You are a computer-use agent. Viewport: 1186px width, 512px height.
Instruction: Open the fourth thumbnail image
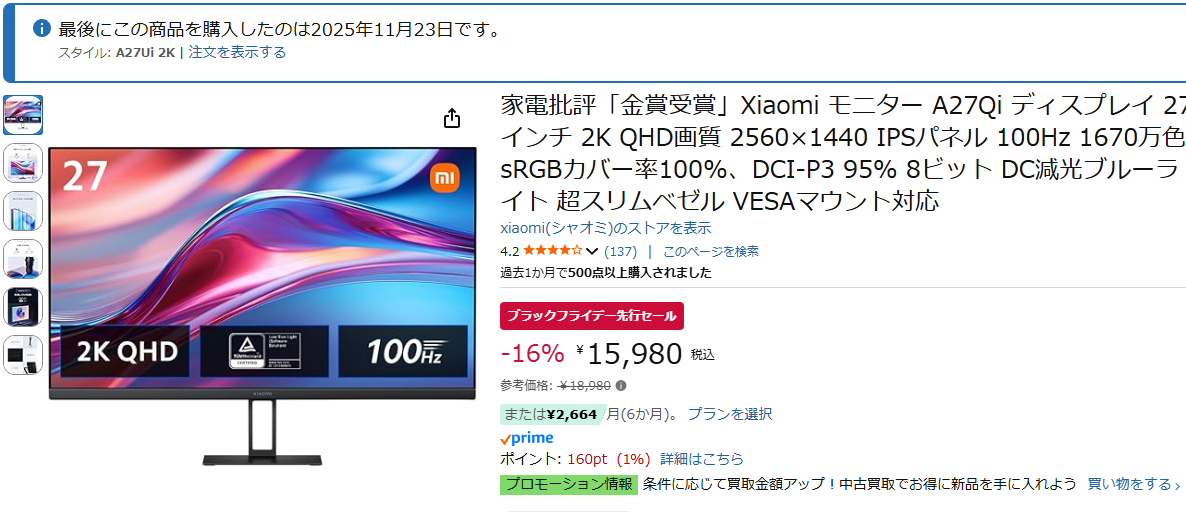click(23, 258)
